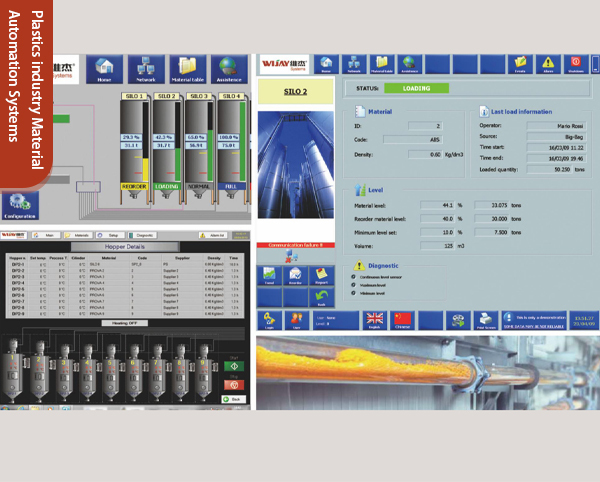Select the Silo 1 REORDER tank

click(134, 149)
